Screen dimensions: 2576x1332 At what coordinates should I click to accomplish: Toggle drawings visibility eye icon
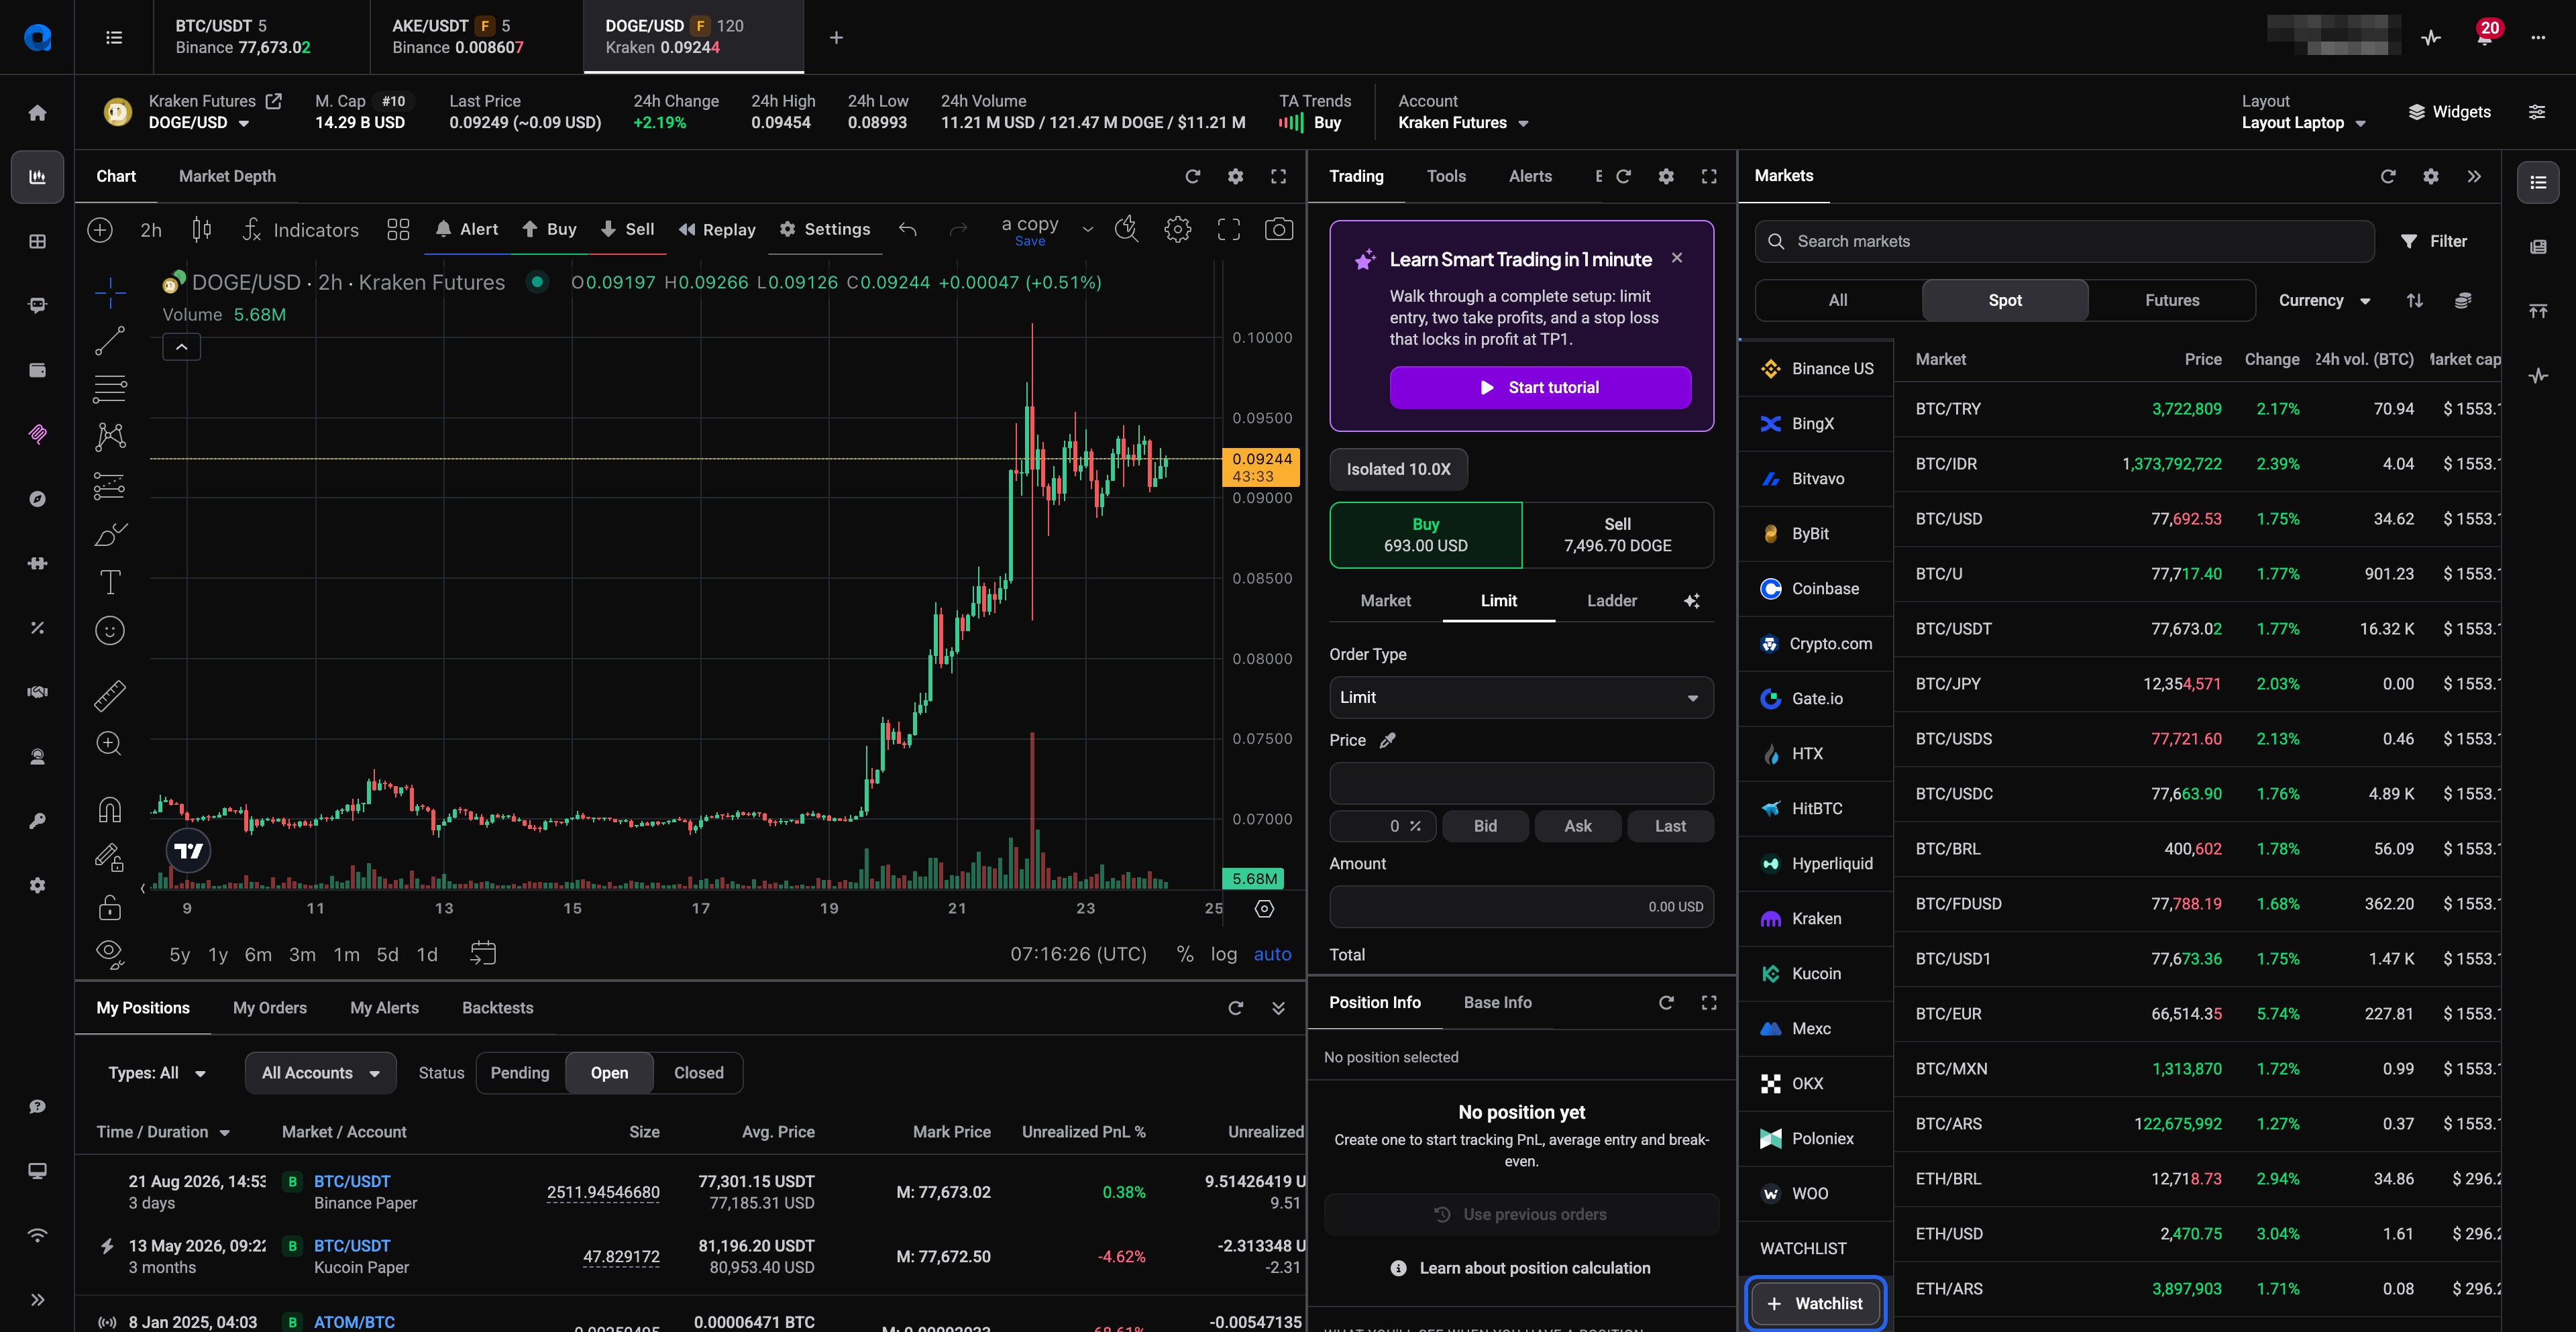[110, 953]
